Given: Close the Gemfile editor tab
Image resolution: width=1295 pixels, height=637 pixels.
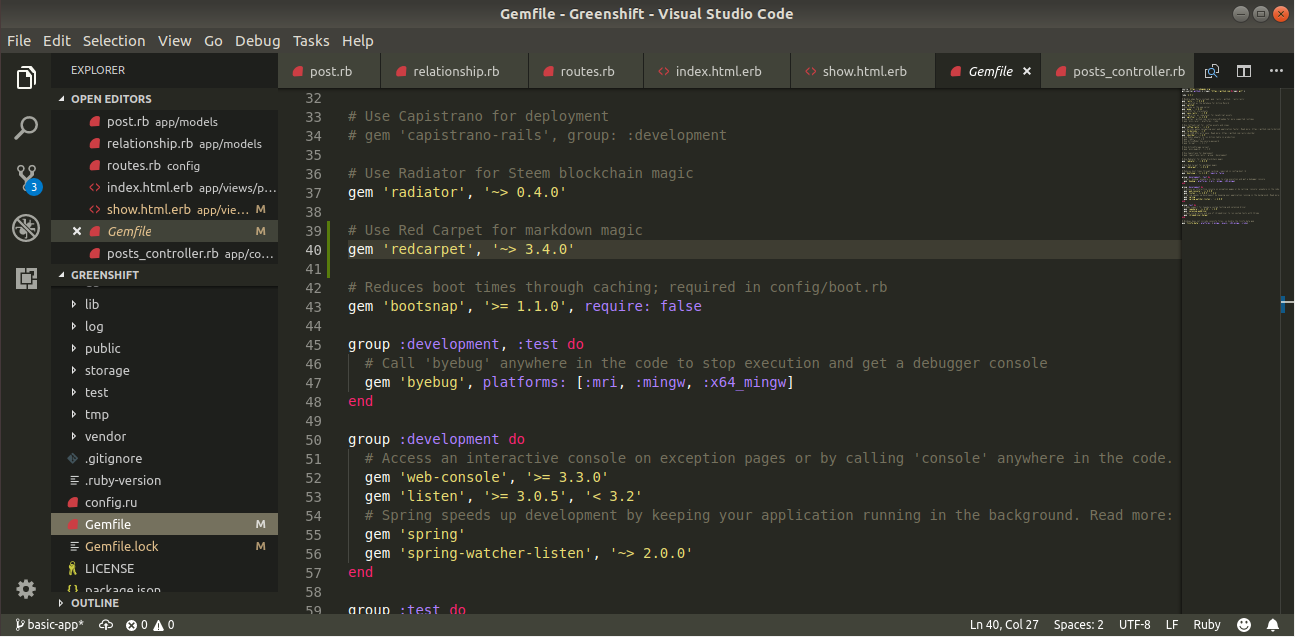Looking at the screenshot, I should [x=1027, y=72].
